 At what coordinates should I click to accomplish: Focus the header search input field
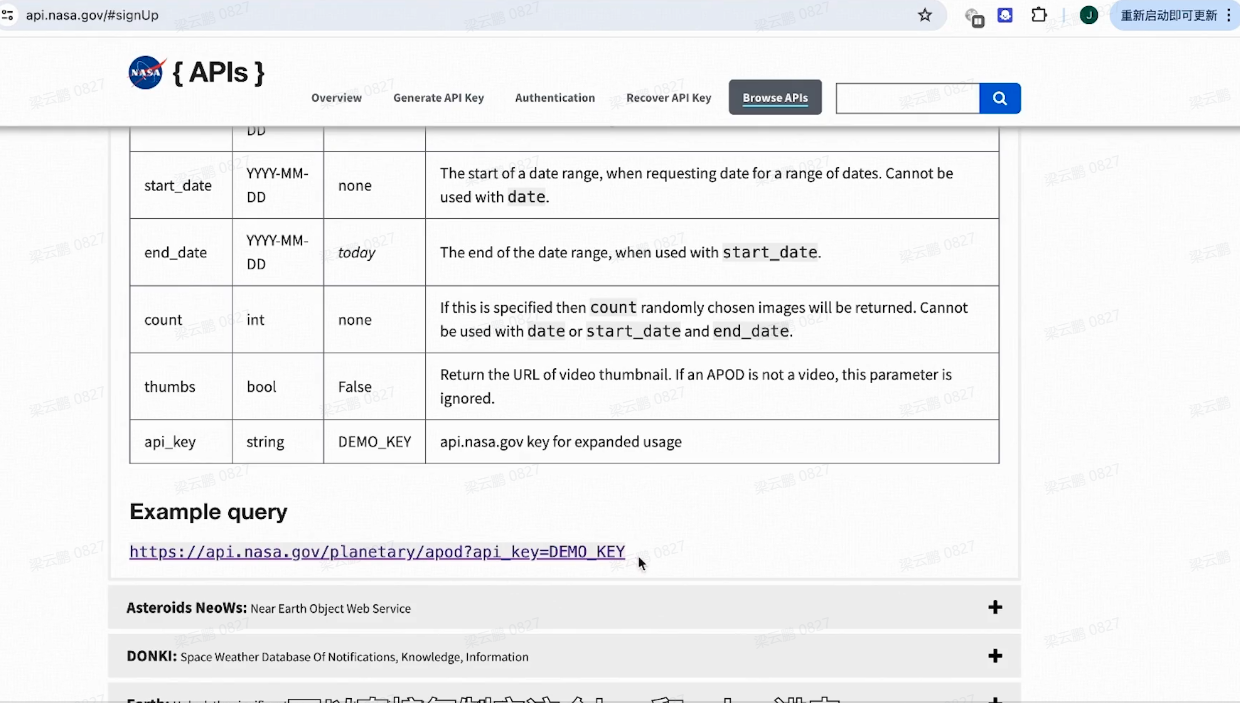point(908,98)
